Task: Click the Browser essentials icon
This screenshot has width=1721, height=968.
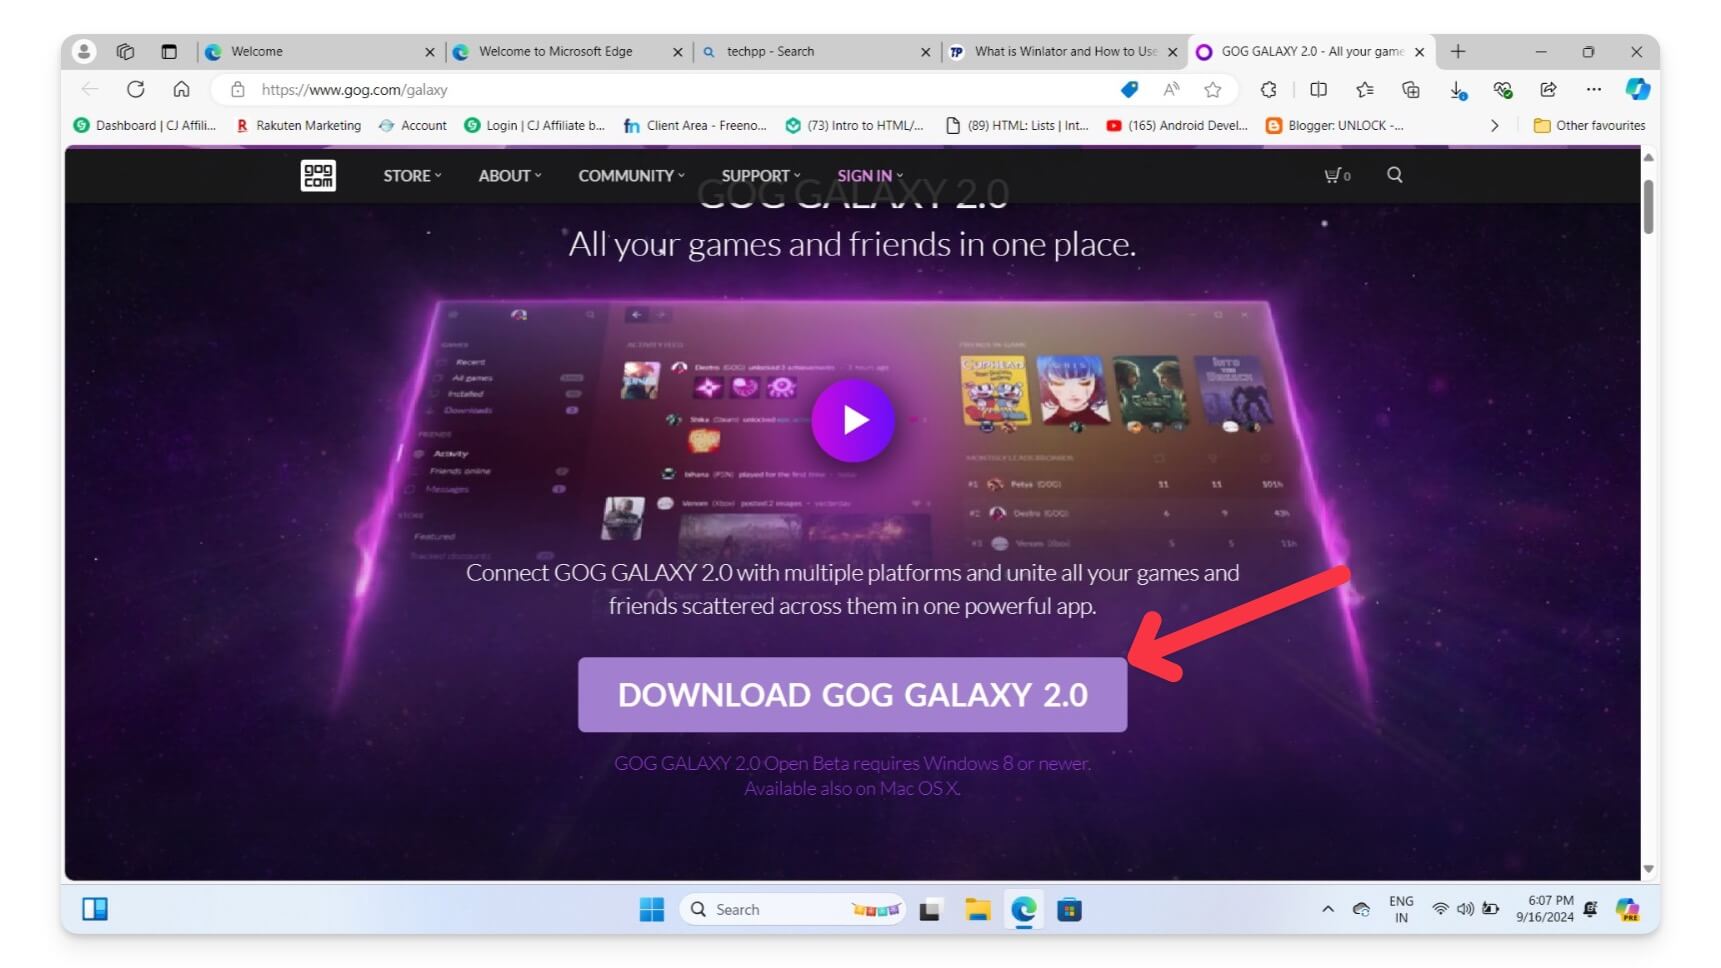Action: [x=1501, y=89]
